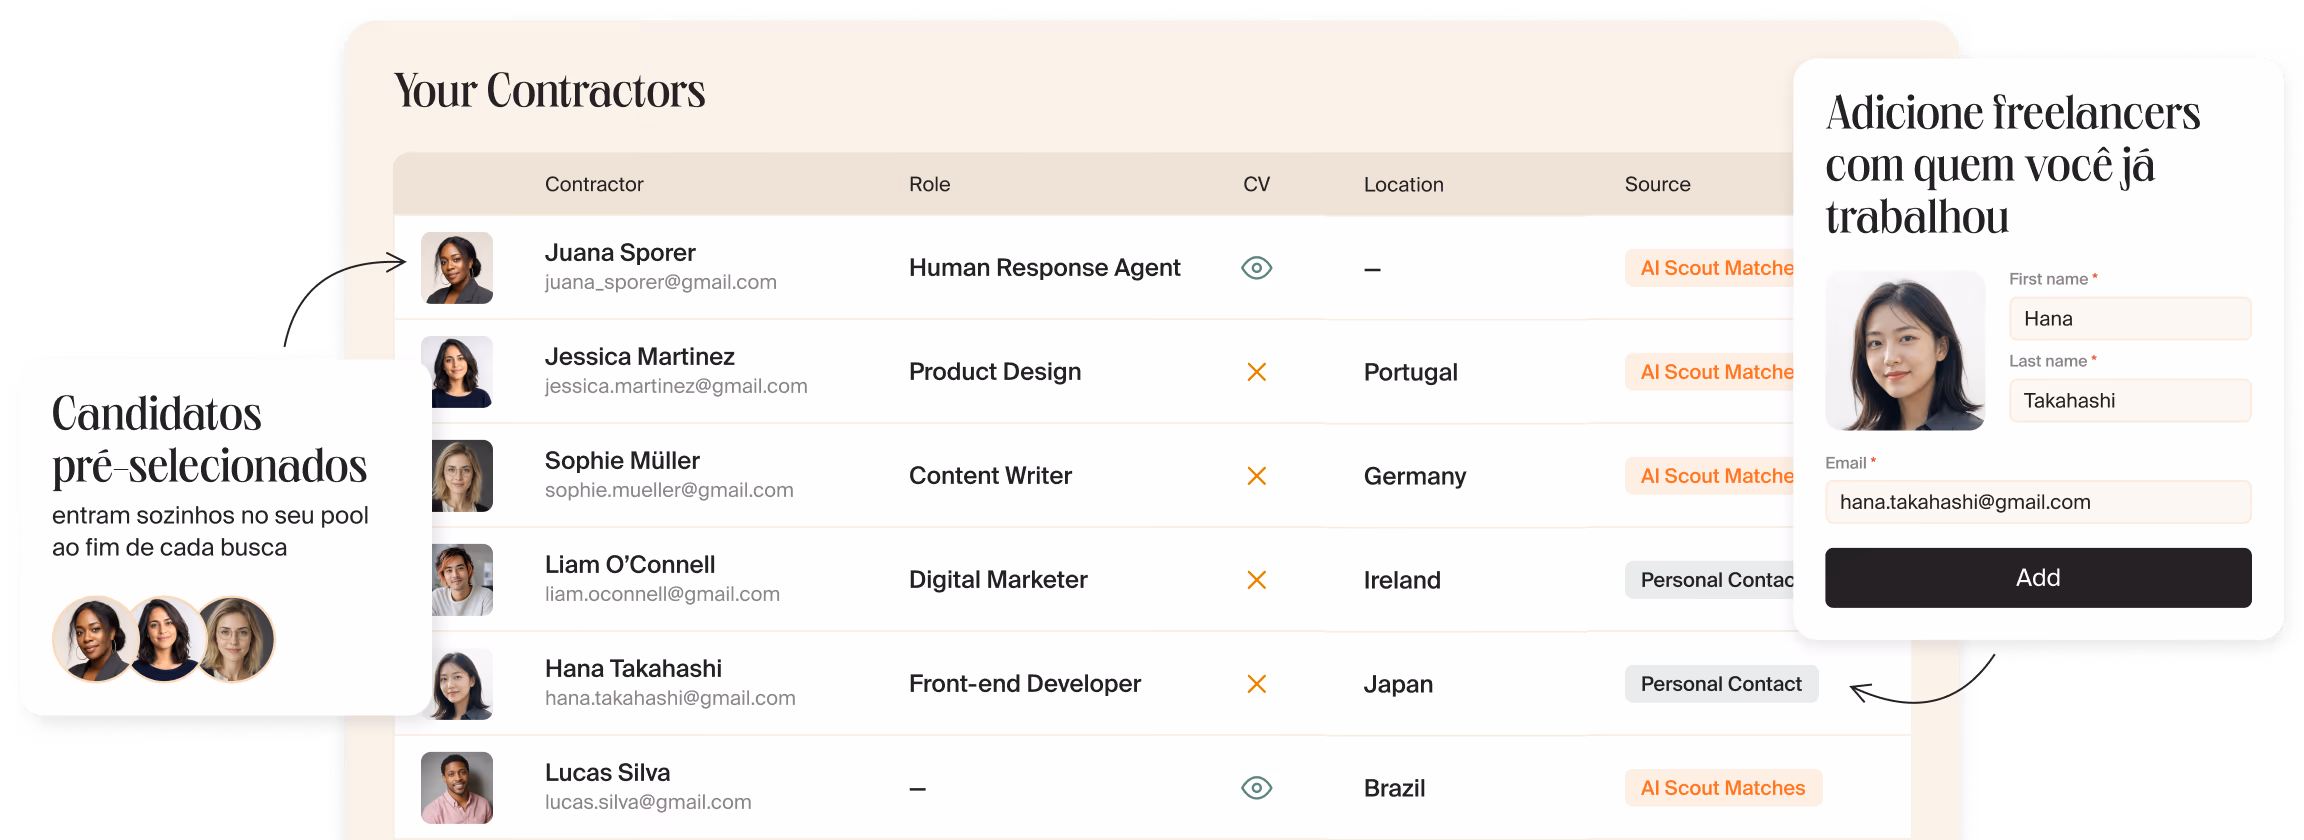Focus the First name field containing Hana

pos(2130,319)
